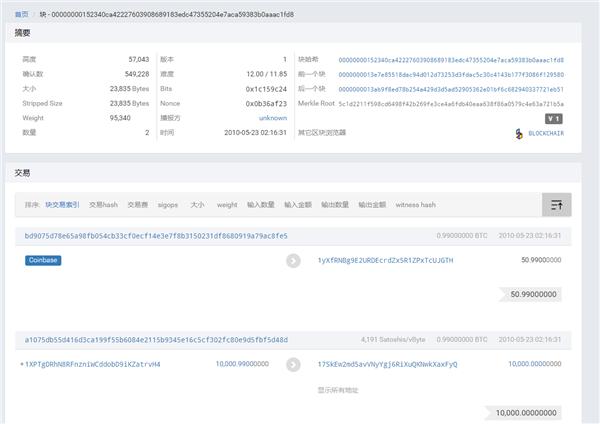The width and height of the screenshot is (600, 424).
Task: Sort by output count
Action: pos(335,205)
